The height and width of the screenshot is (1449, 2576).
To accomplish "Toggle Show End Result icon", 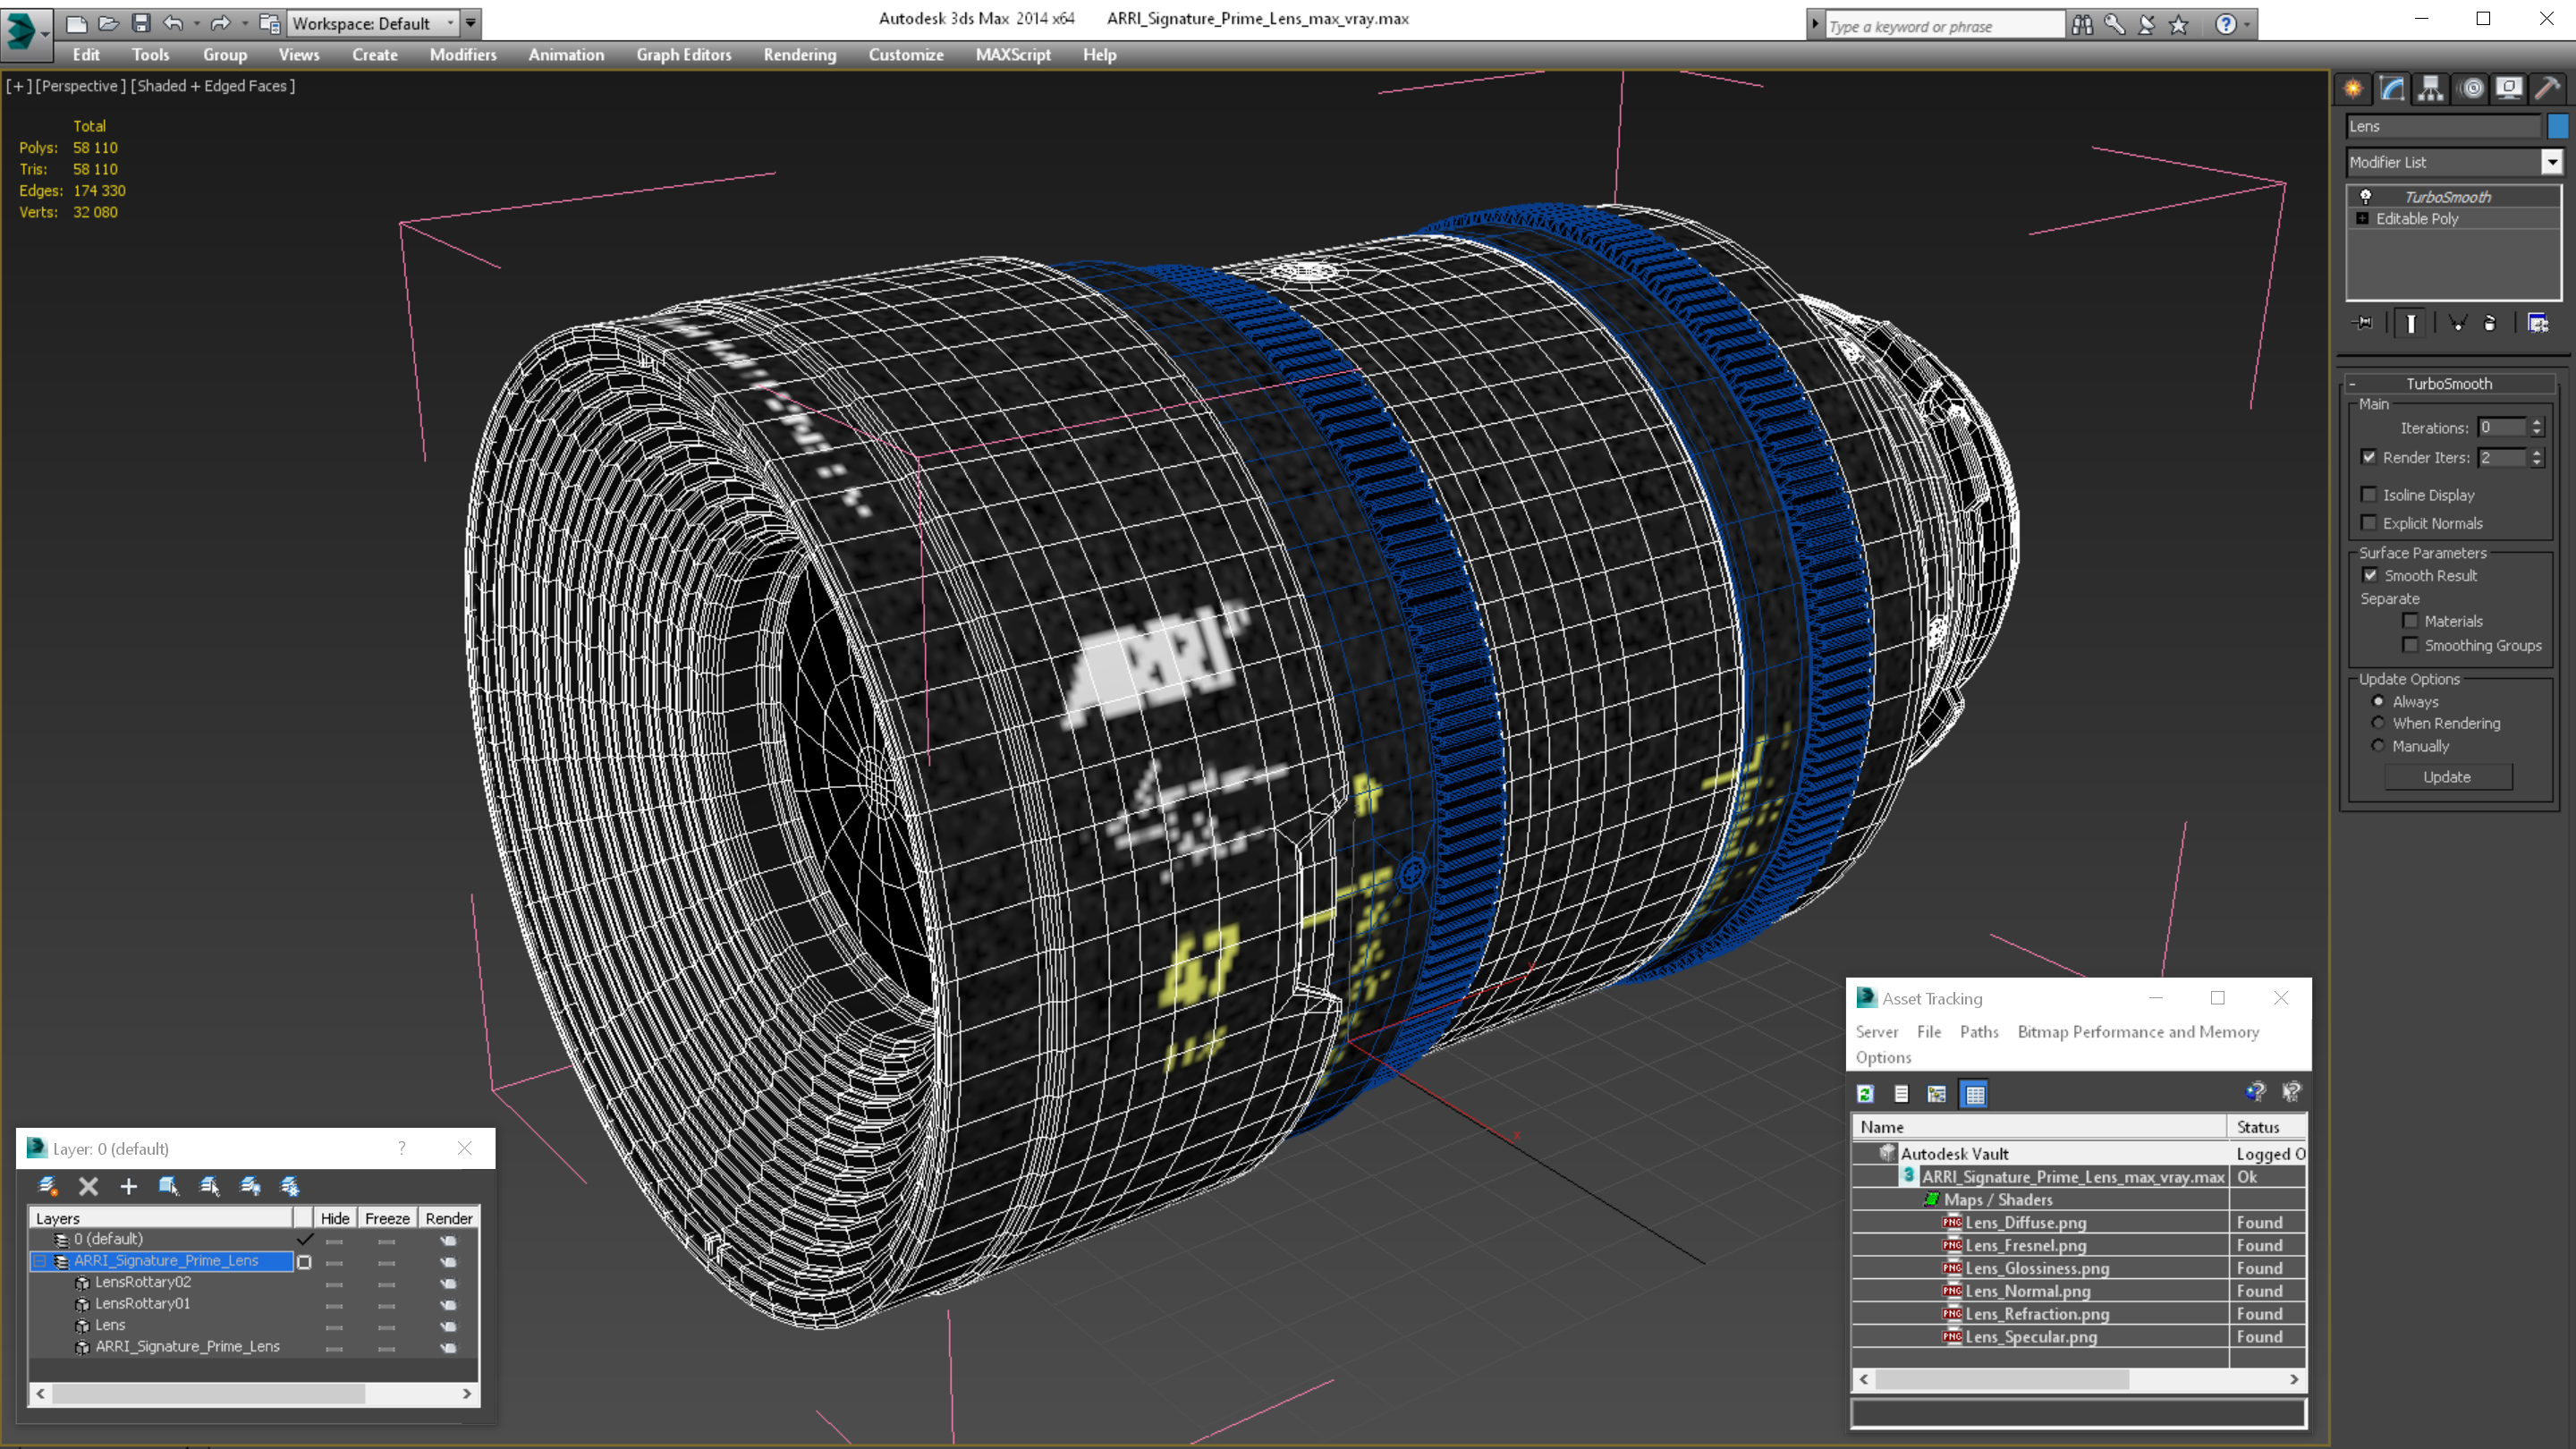I will pos(2411,323).
